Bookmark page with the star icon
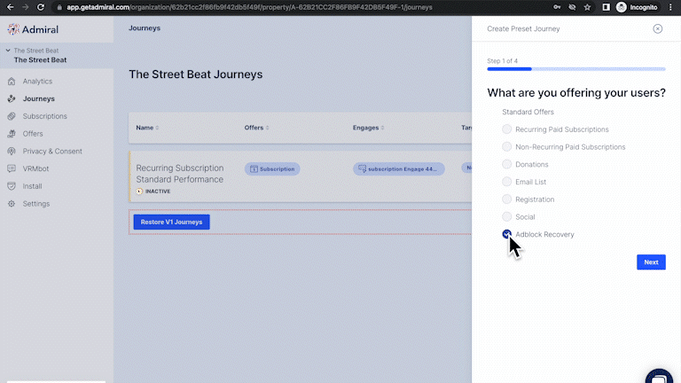Viewport: 681px width, 383px height. point(587,7)
